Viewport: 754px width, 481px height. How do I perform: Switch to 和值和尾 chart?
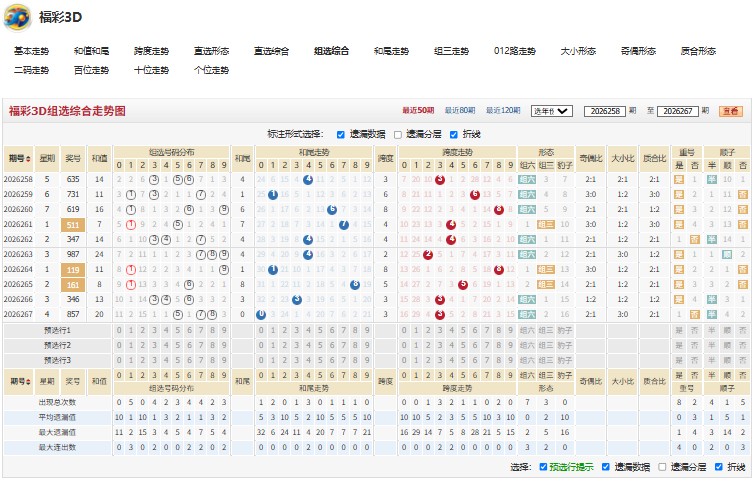[91, 51]
